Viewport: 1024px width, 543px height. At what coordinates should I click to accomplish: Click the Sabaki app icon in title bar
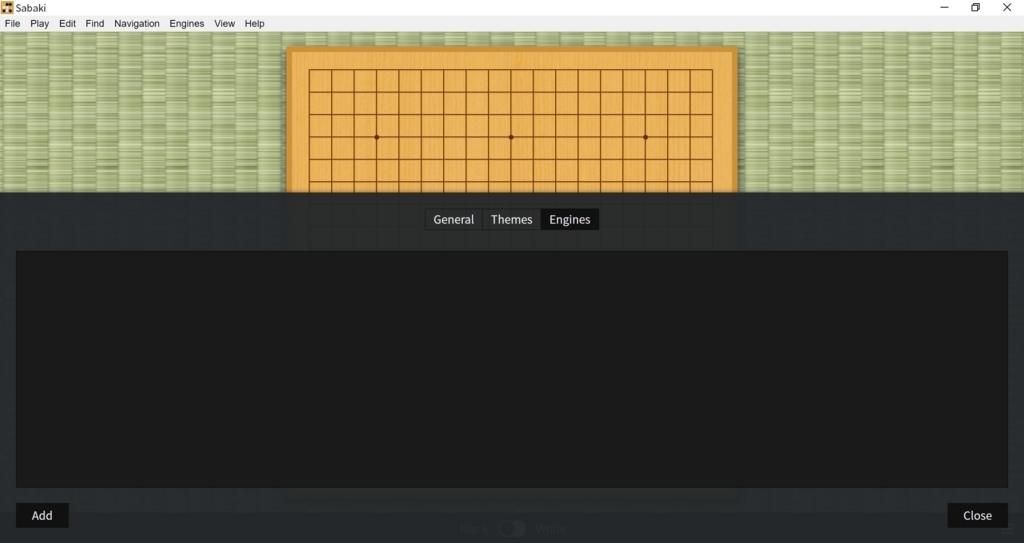coord(7,8)
